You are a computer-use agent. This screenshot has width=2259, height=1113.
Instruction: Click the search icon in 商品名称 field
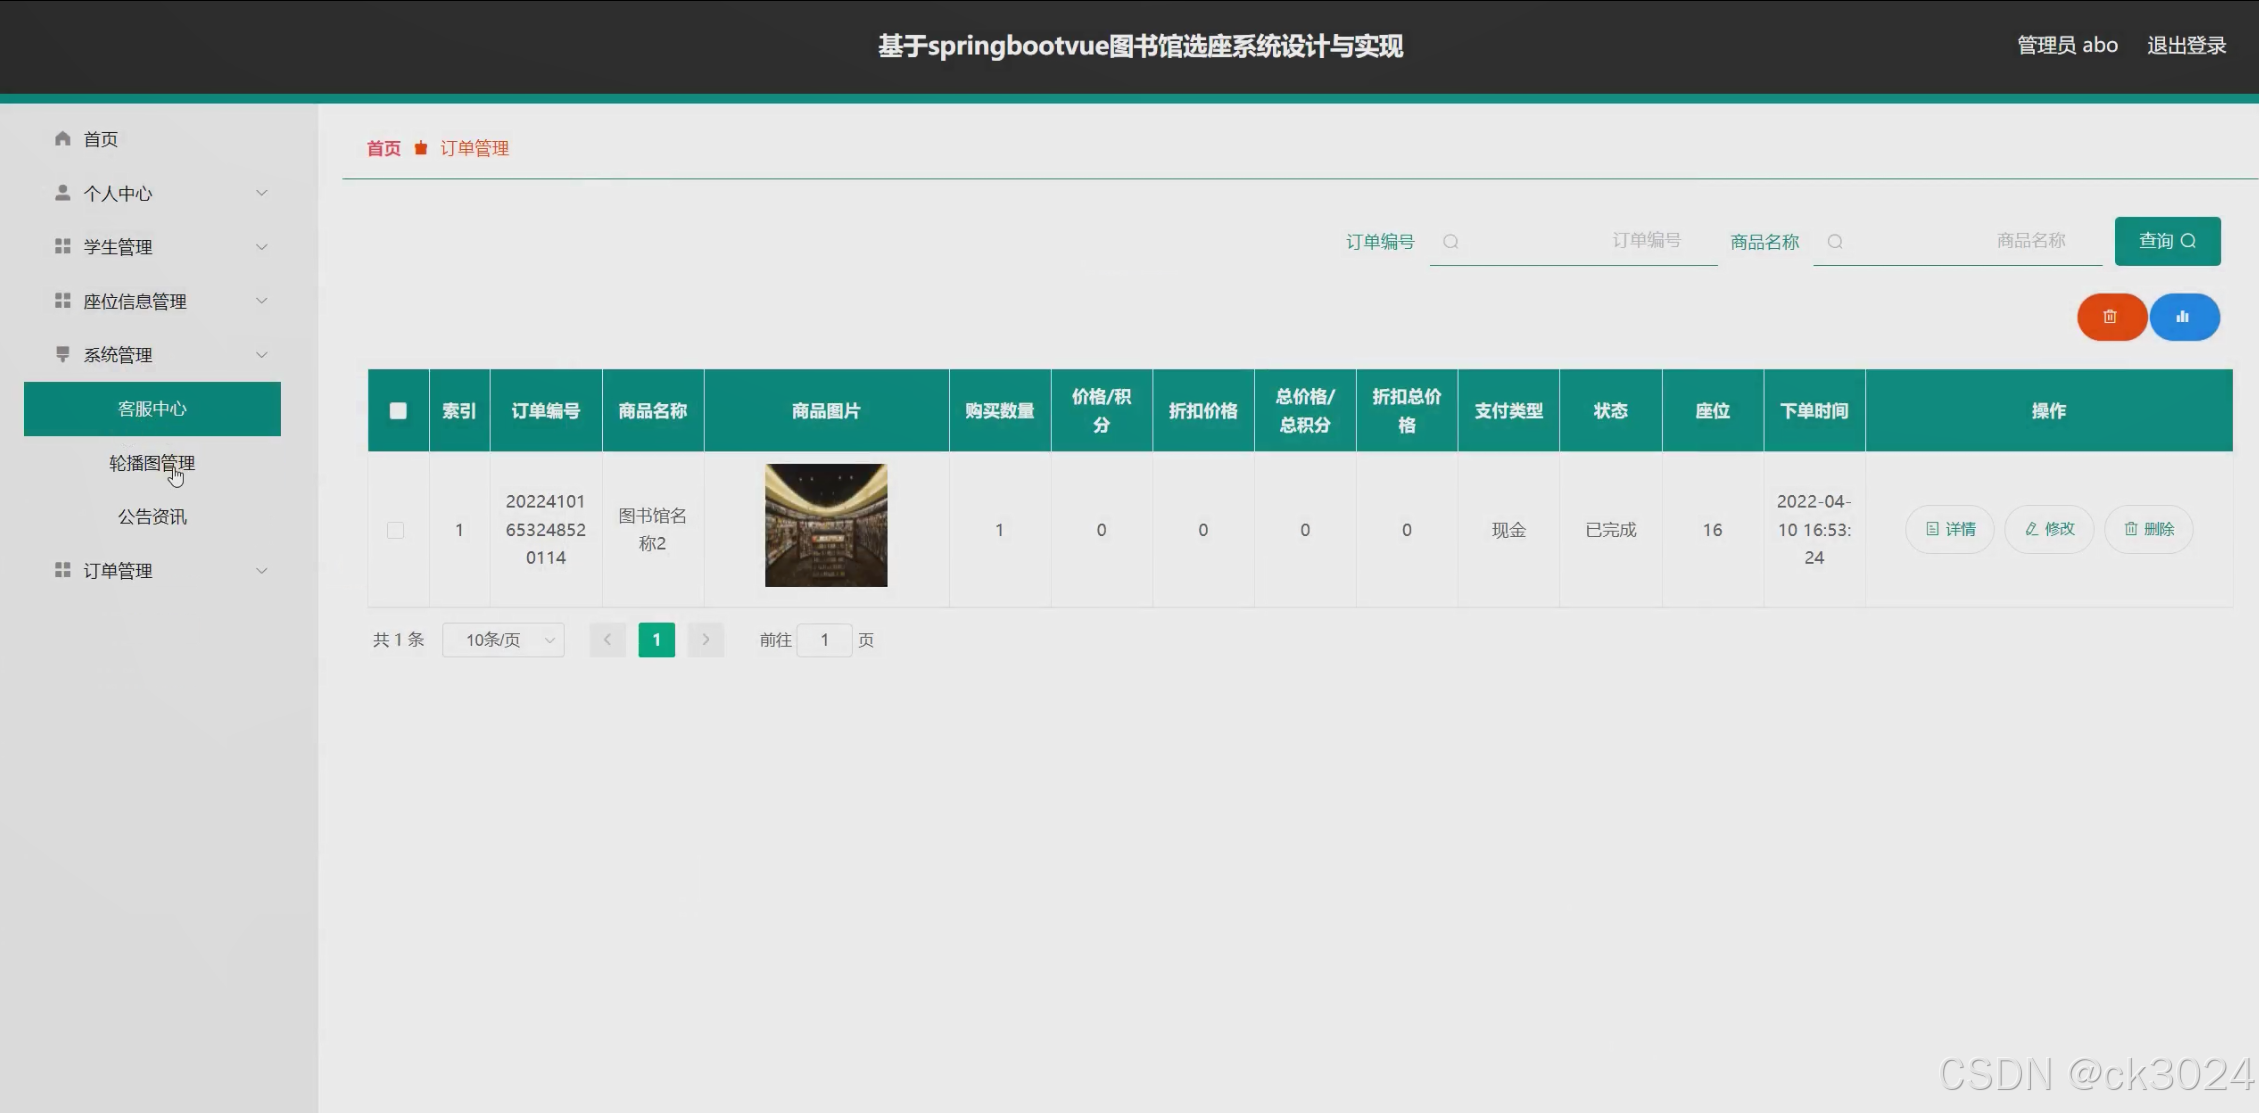tap(1835, 242)
